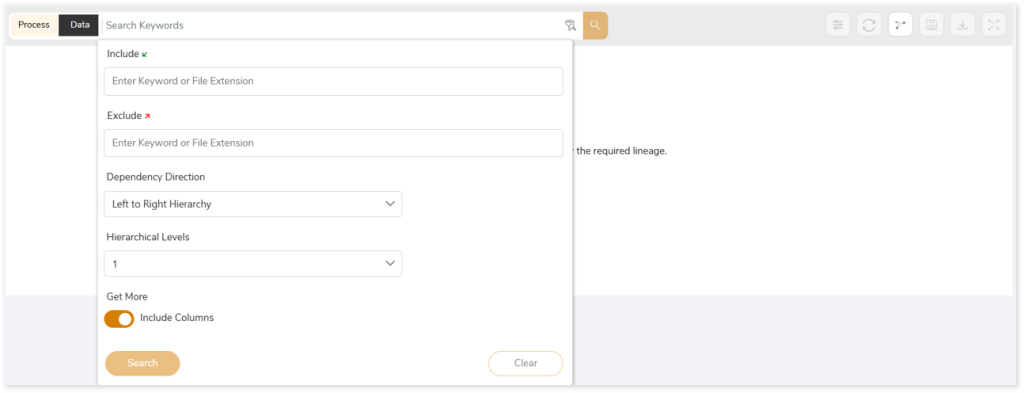
Task: Click the fullscreen expand arrows icon
Action: pyautogui.click(x=994, y=25)
